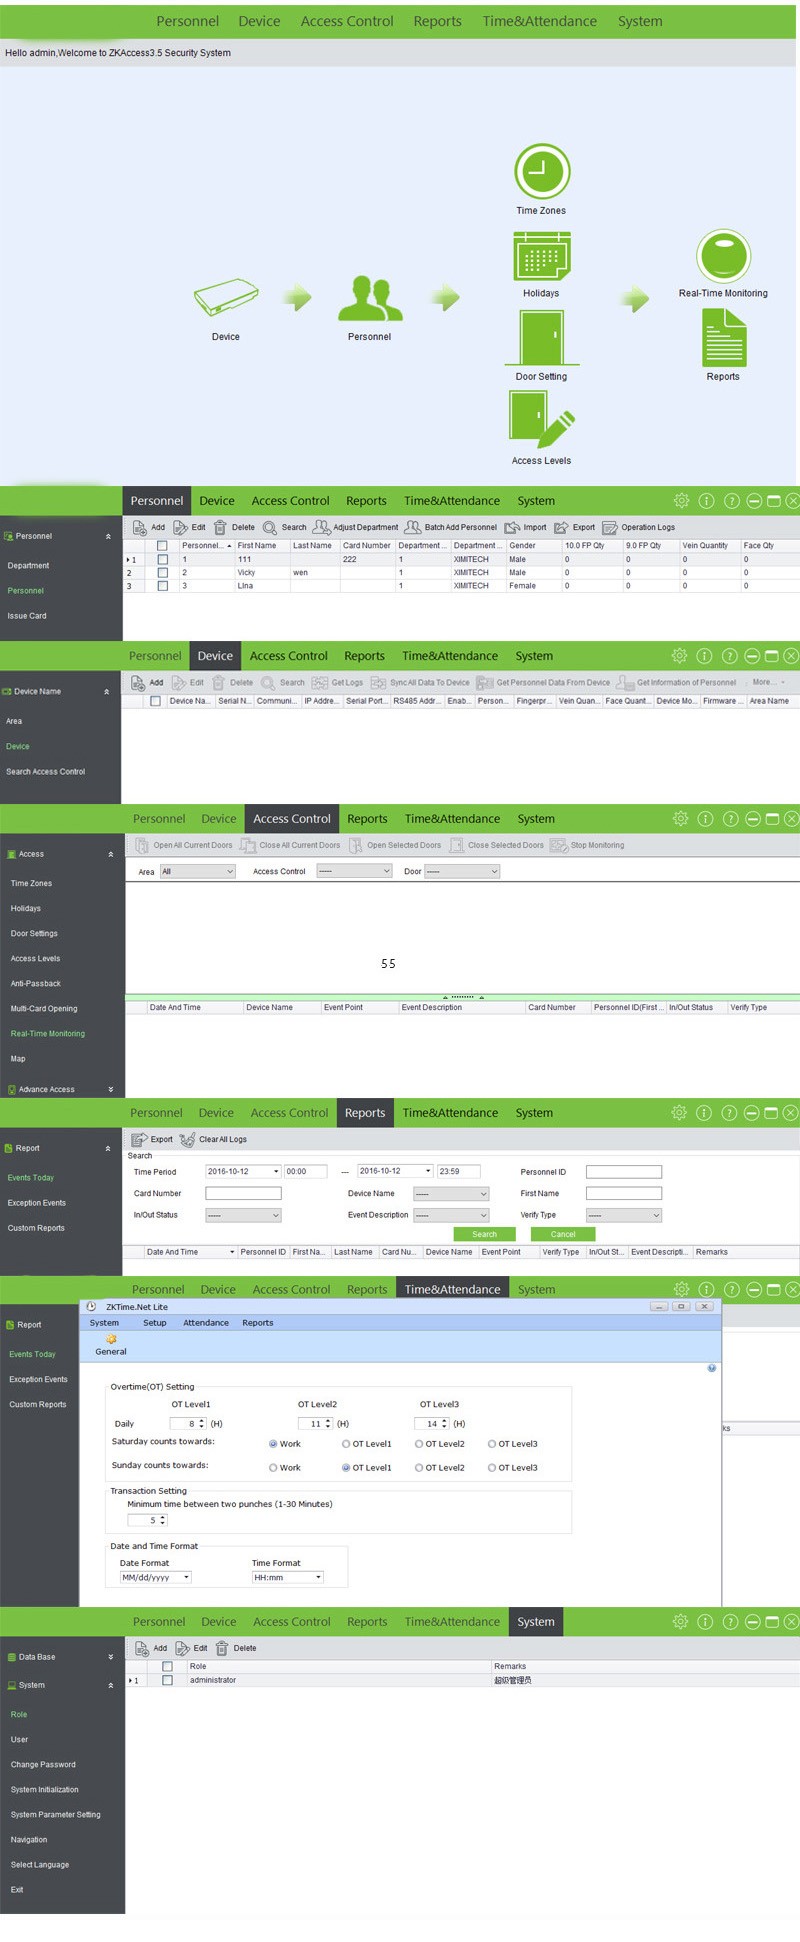Image resolution: width=800 pixels, height=1942 pixels.
Task: Expand the Advance Access sidebar section
Action: click(61, 1089)
